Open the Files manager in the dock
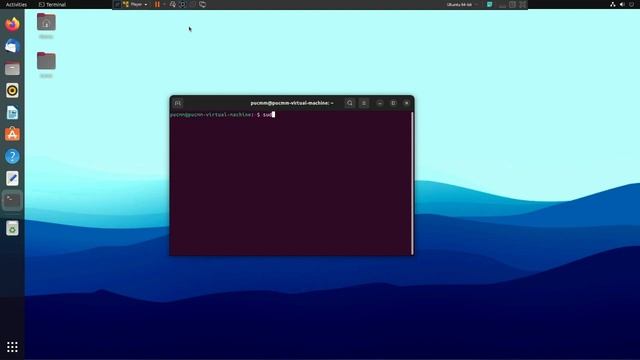Viewport: 640px width, 360px height. (12, 68)
